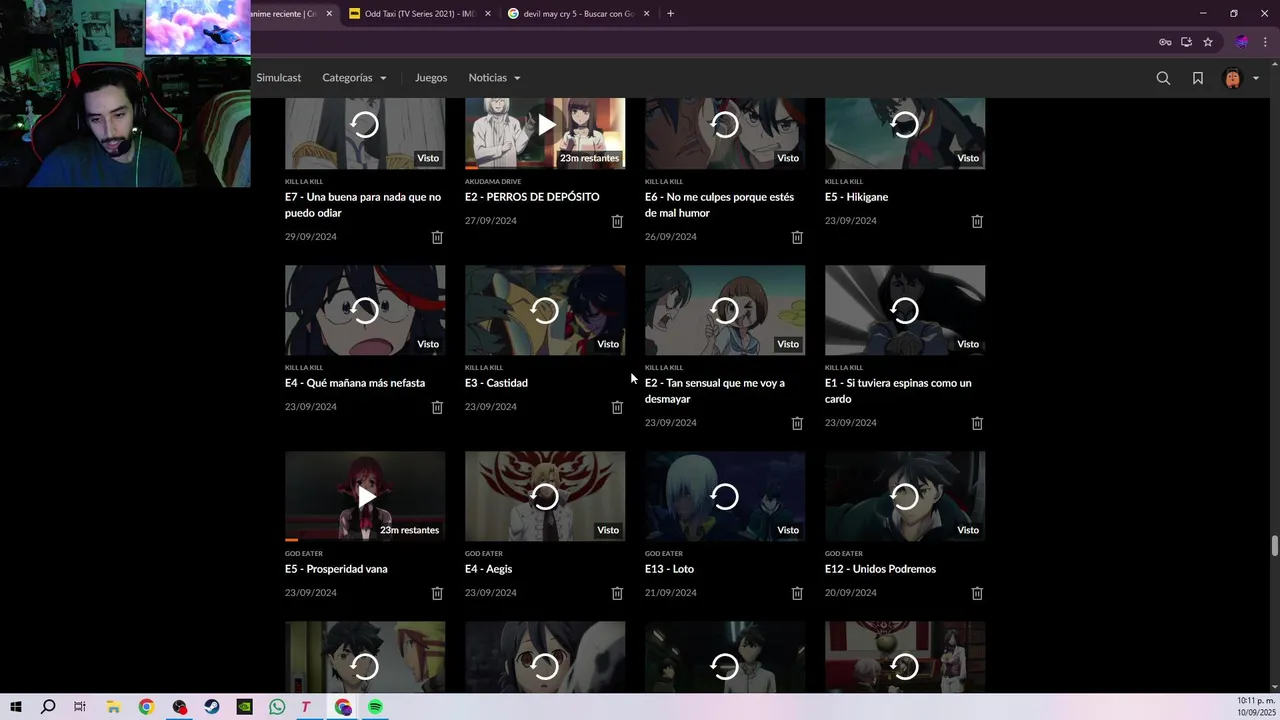Open E12 Unidos Podremos episode title
Viewport: 1280px width, 720px height.
click(880, 569)
